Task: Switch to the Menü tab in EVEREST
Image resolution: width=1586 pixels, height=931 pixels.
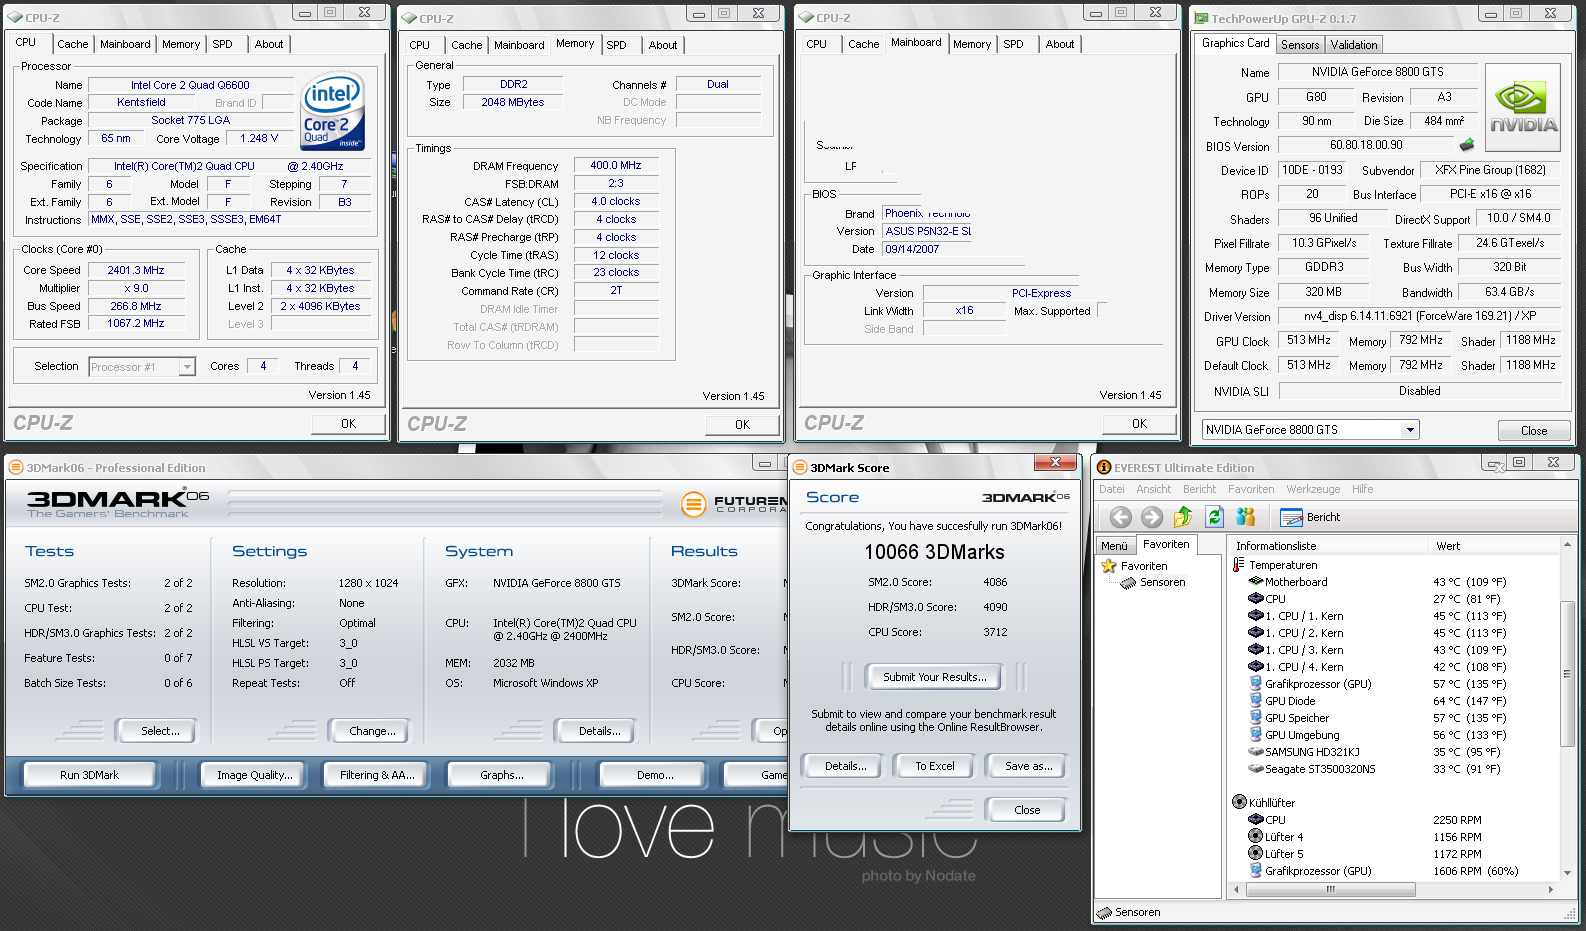Action: point(1114,546)
